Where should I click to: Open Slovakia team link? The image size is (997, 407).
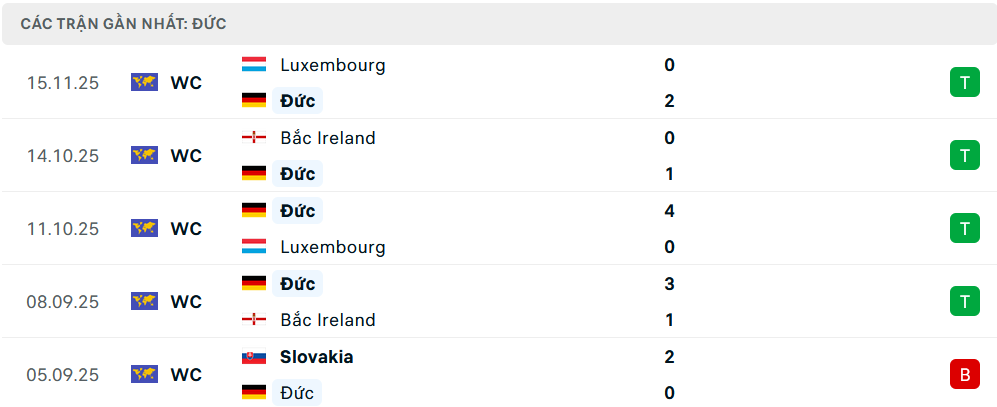[316, 357]
